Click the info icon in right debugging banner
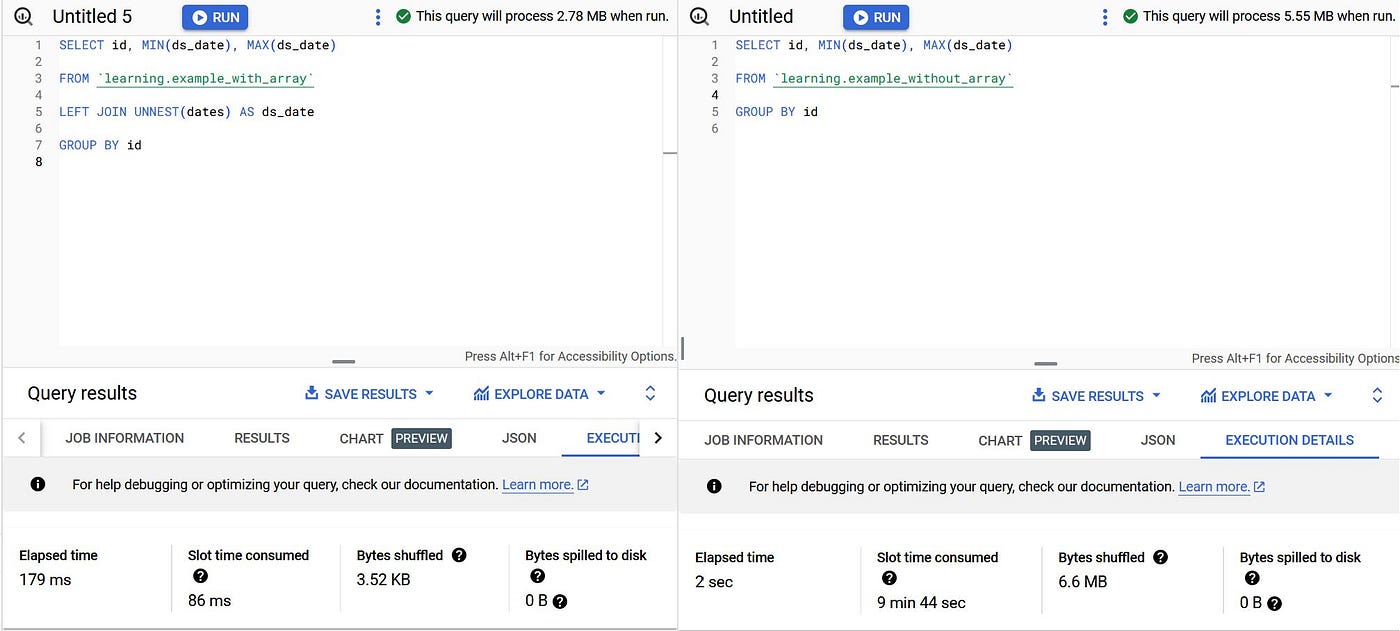 click(714, 486)
